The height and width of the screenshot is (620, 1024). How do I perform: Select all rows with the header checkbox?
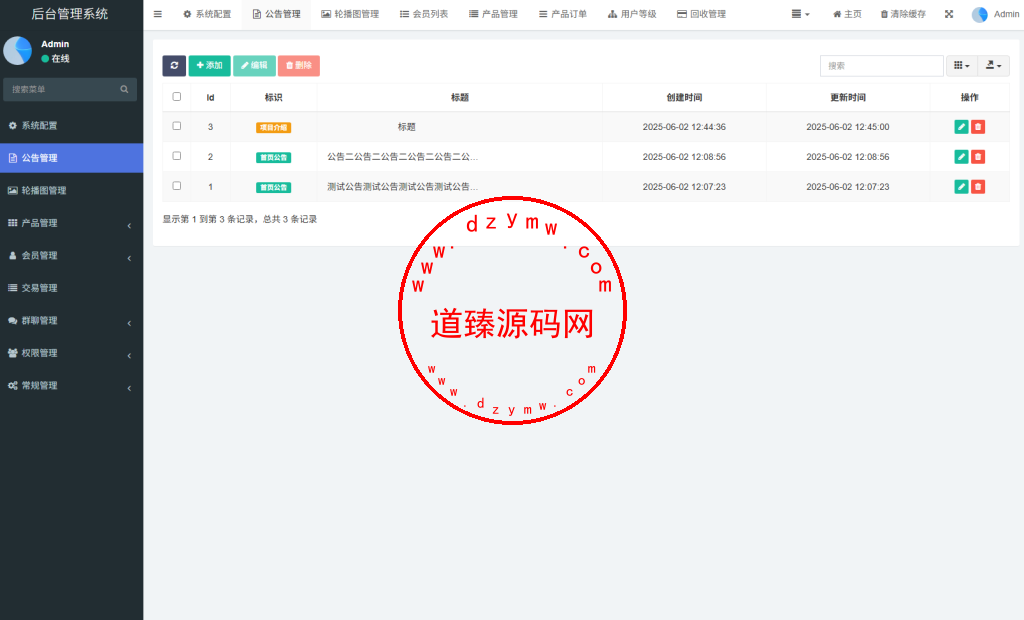pyautogui.click(x=176, y=97)
